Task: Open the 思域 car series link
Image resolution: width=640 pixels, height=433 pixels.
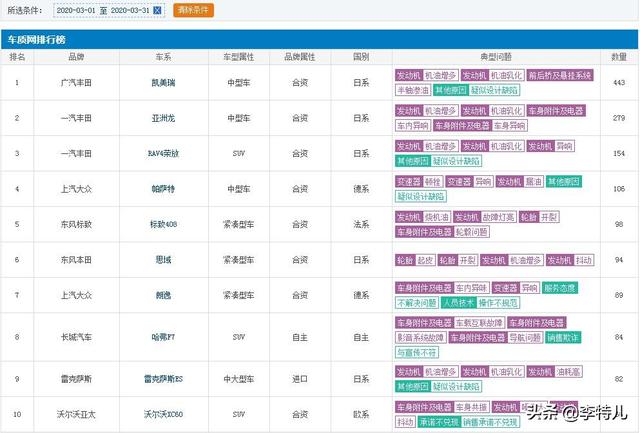Action: point(163,260)
